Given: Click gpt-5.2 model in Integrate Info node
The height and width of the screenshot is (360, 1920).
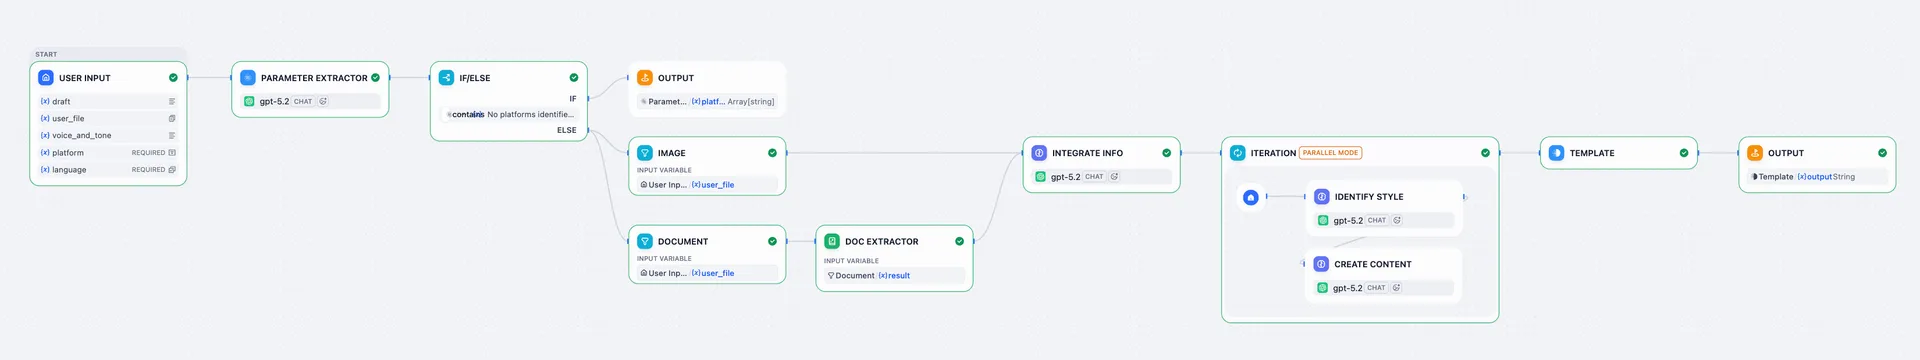Looking at the screenshot, I should tap(1065, 177).
